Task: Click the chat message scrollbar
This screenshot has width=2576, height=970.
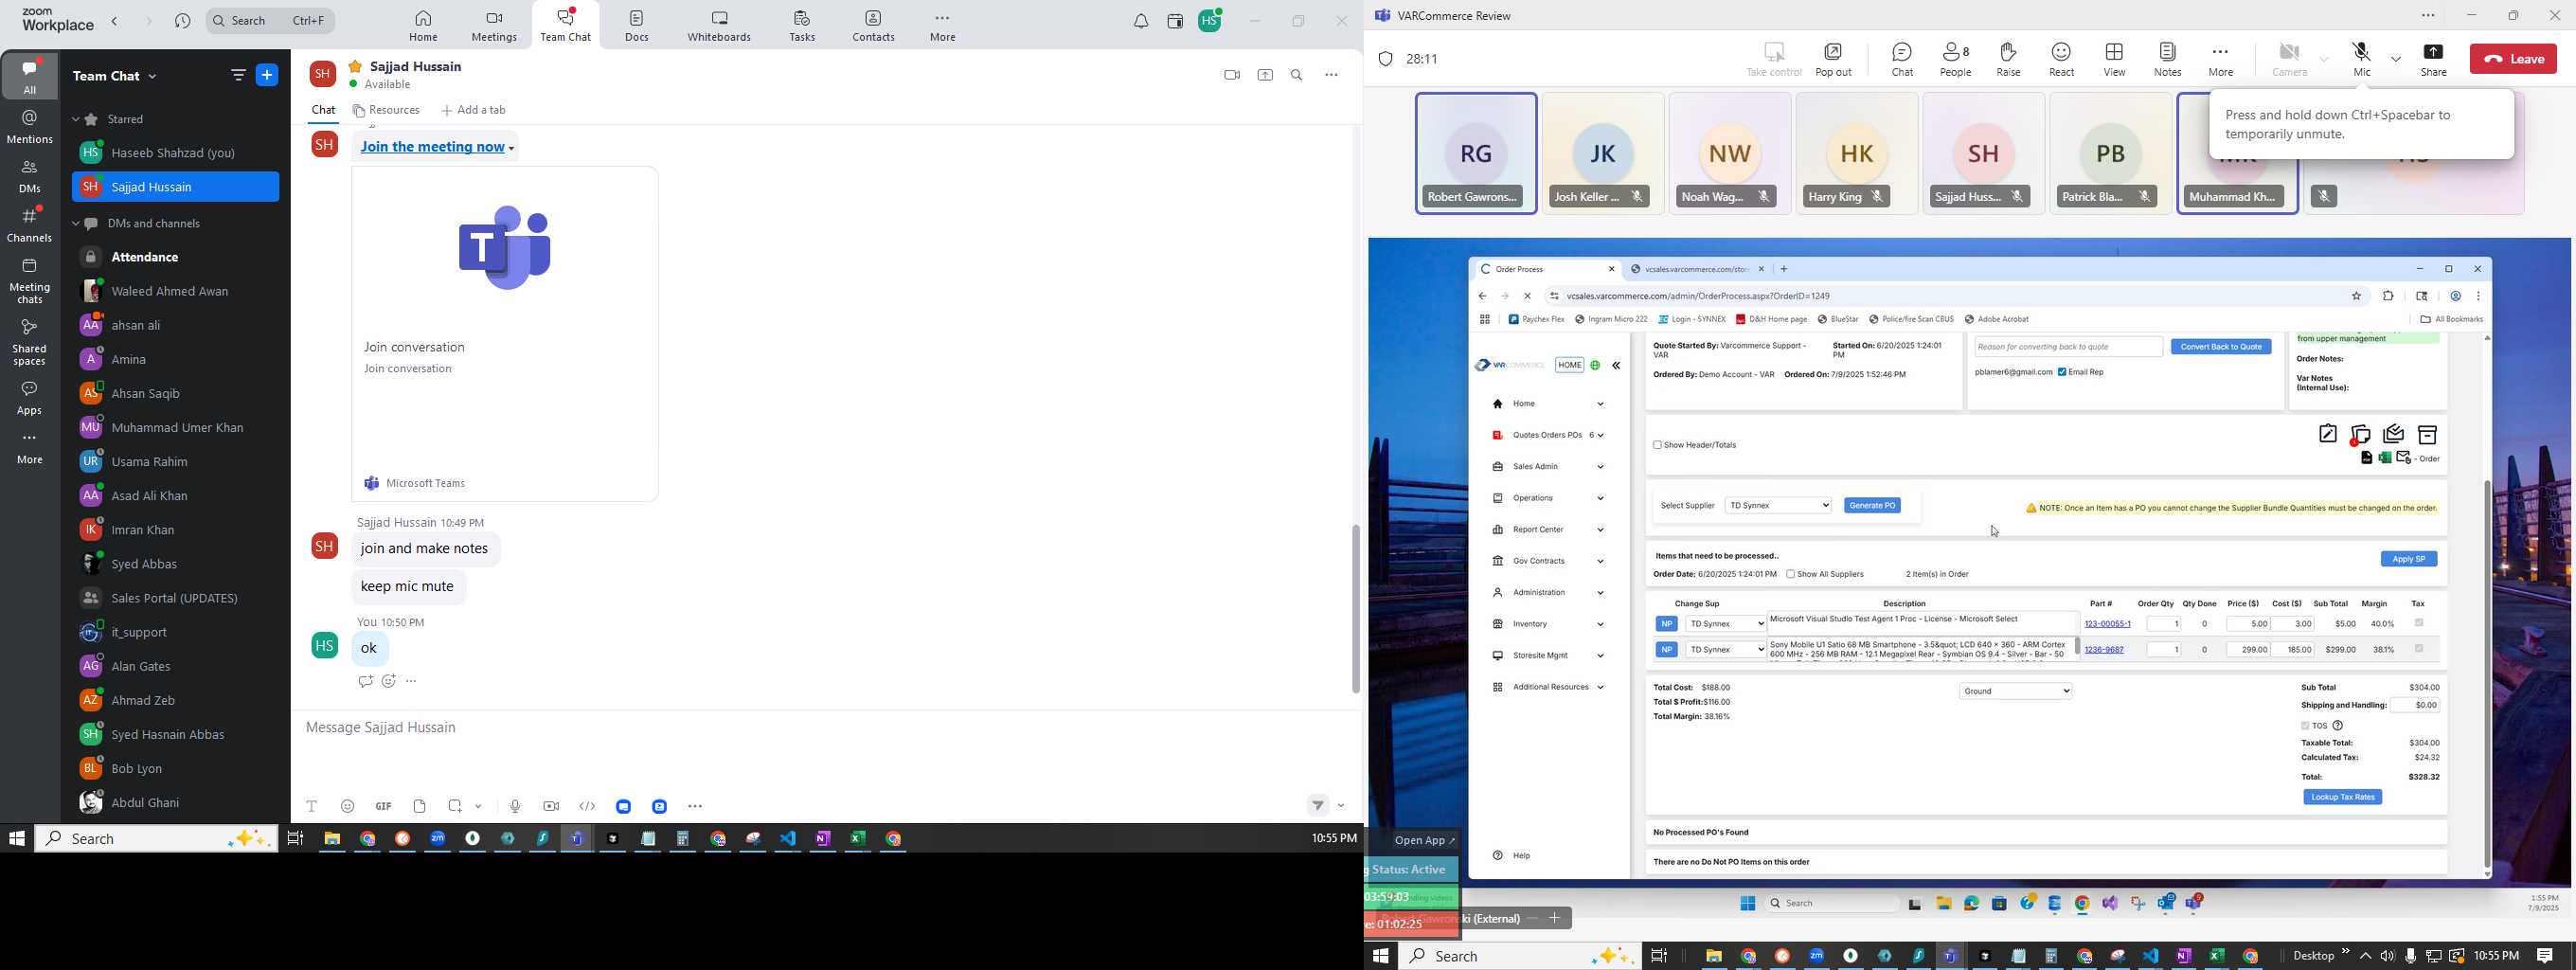Action: pos(1356,608)
